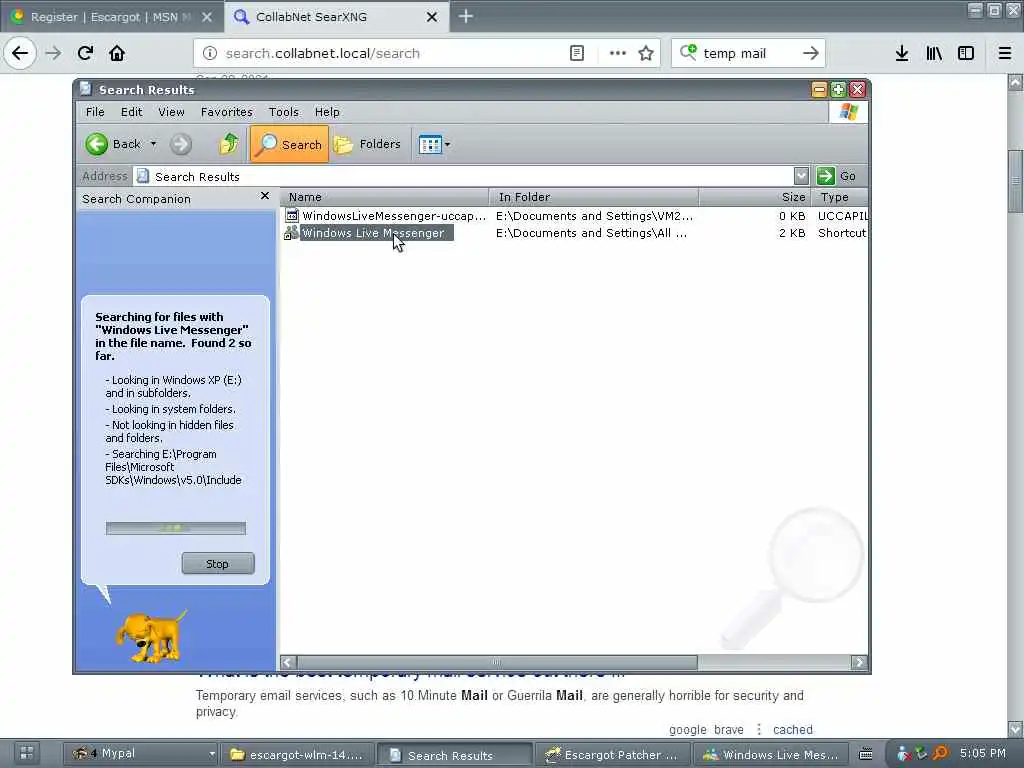Open the Favorites menu

point(227,112)
